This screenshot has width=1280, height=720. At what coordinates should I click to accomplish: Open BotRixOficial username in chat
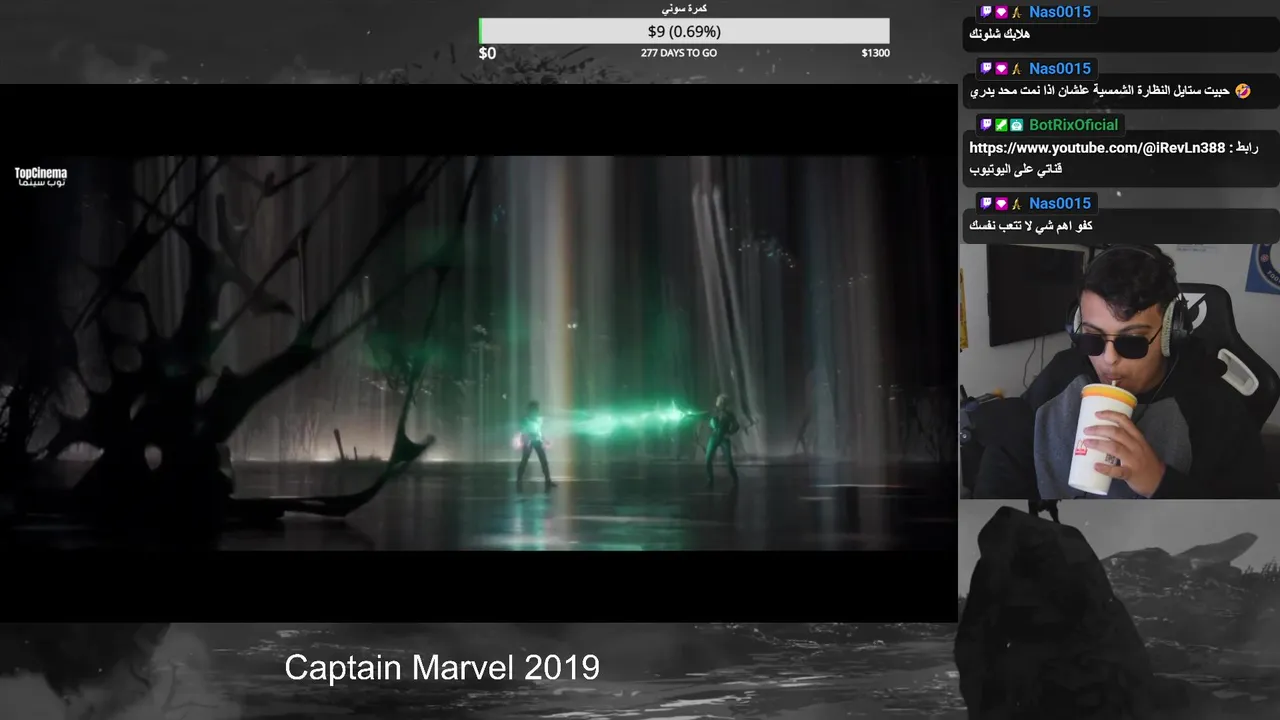pyautogui.click(x=1074, y=125)
